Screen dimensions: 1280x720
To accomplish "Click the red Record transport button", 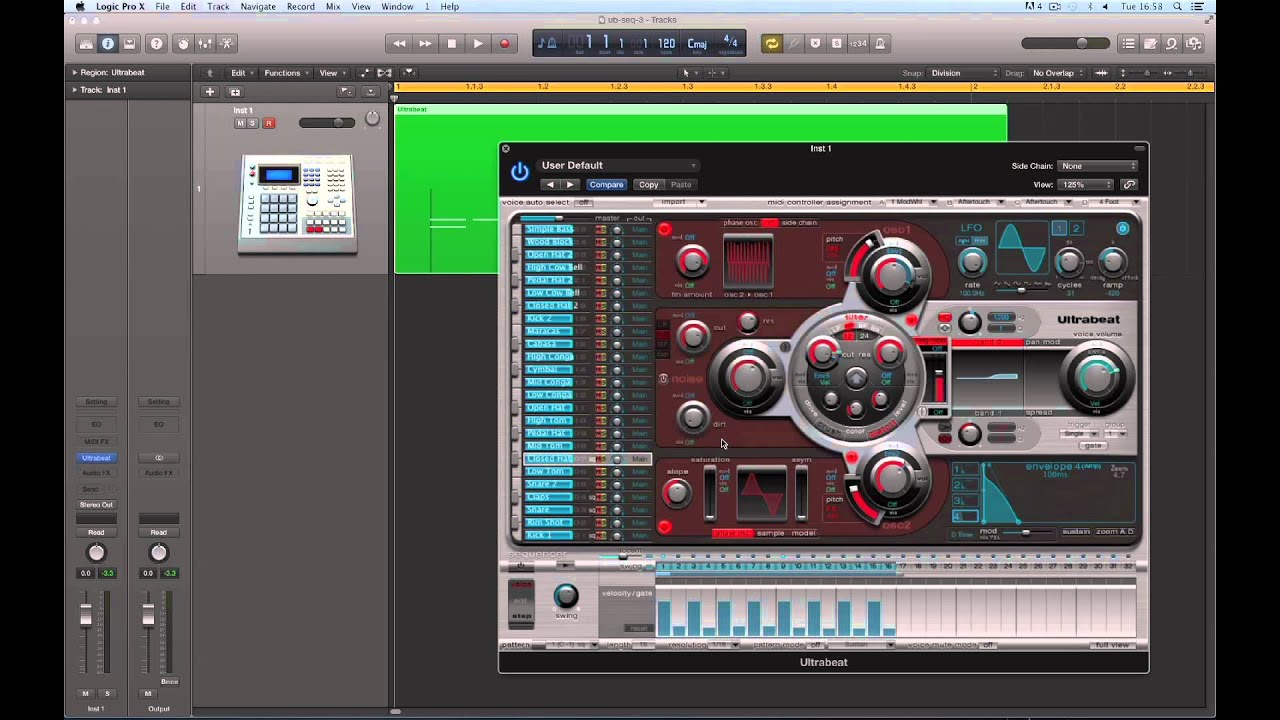I will [504, 44].
